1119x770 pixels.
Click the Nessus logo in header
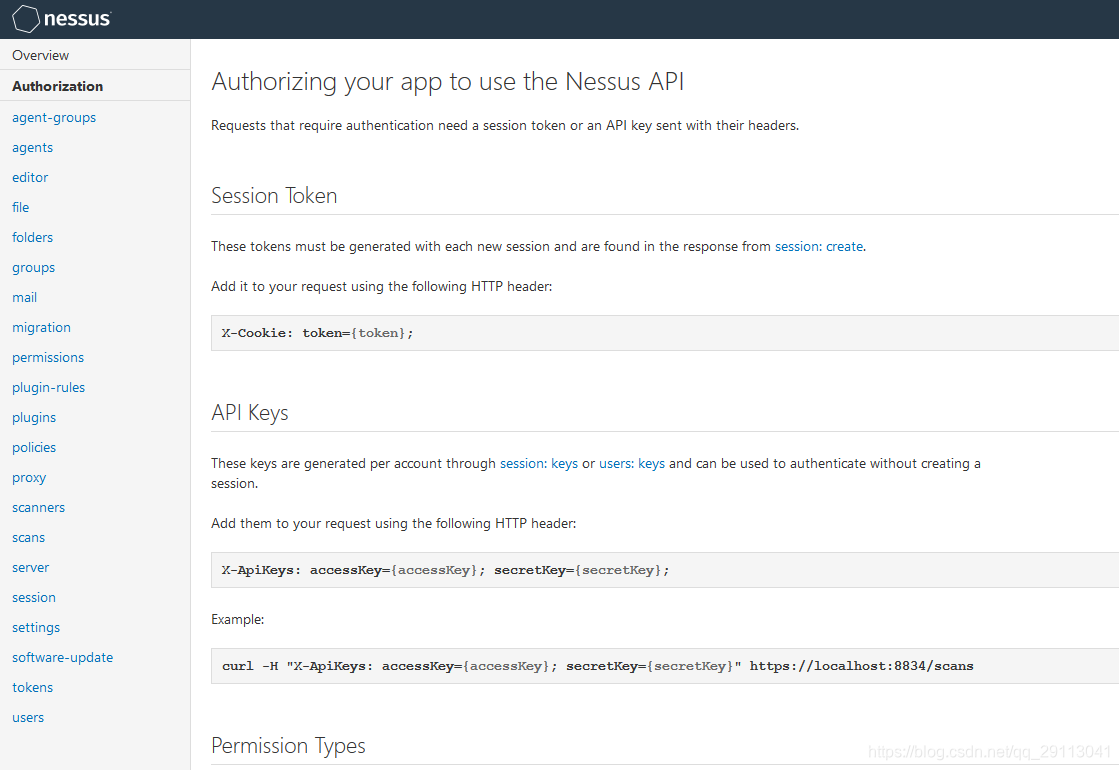[x=62, y=19]
